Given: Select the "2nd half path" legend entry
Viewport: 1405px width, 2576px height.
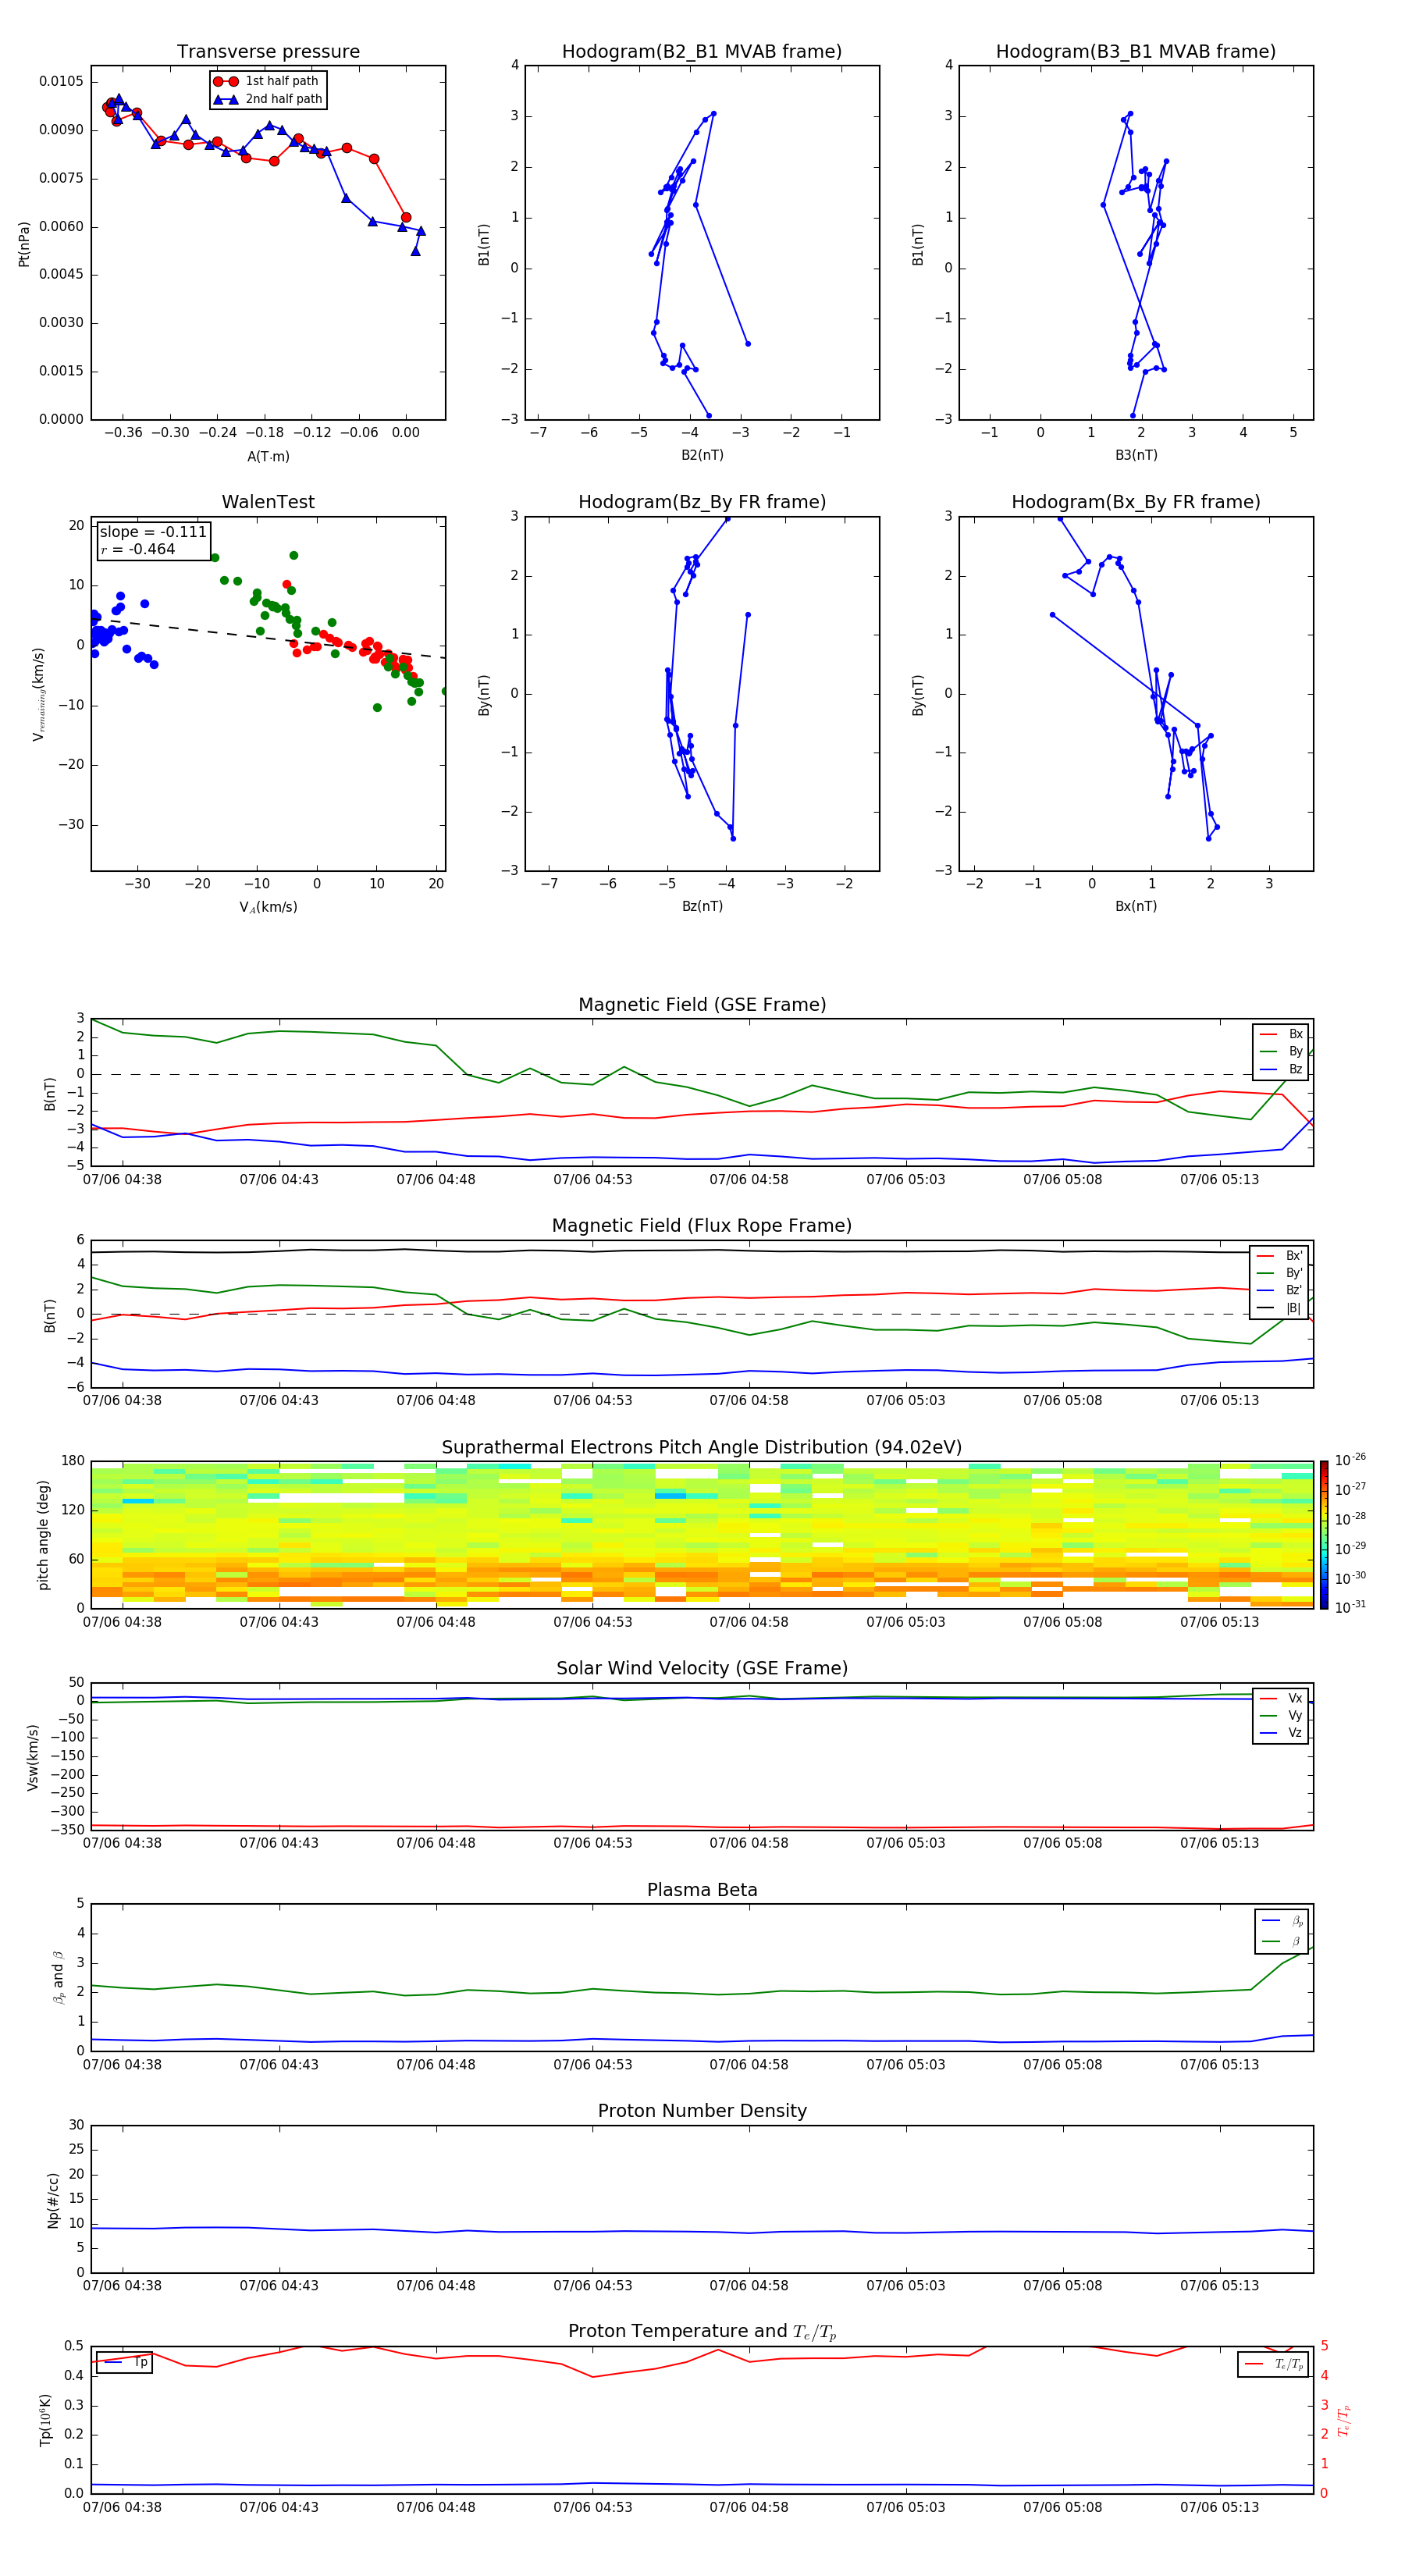Looking at the screenshot, I should click(x=268, y=99).
